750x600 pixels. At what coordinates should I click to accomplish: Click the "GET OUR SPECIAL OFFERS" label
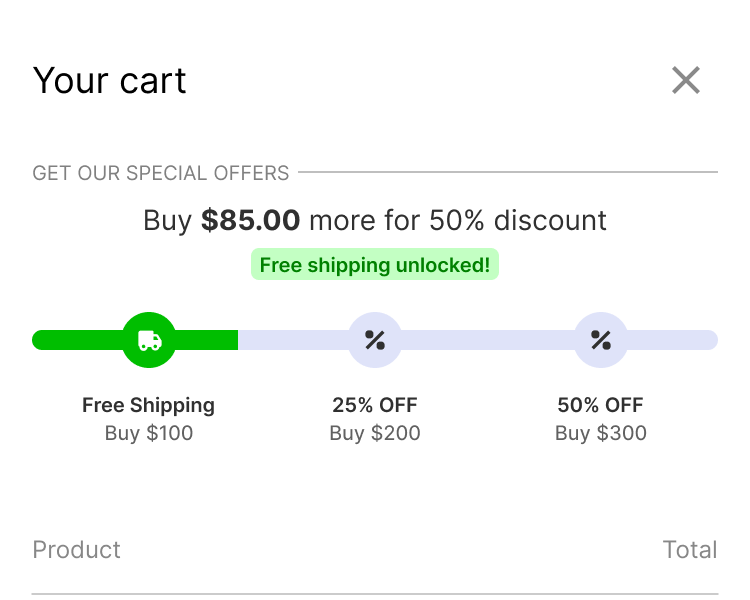pyautogui.click(x=161, y=173)
